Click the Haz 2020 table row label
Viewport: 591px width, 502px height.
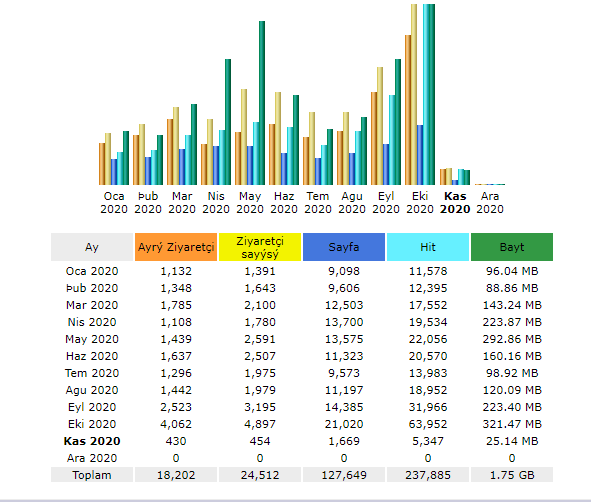(92, 356)
